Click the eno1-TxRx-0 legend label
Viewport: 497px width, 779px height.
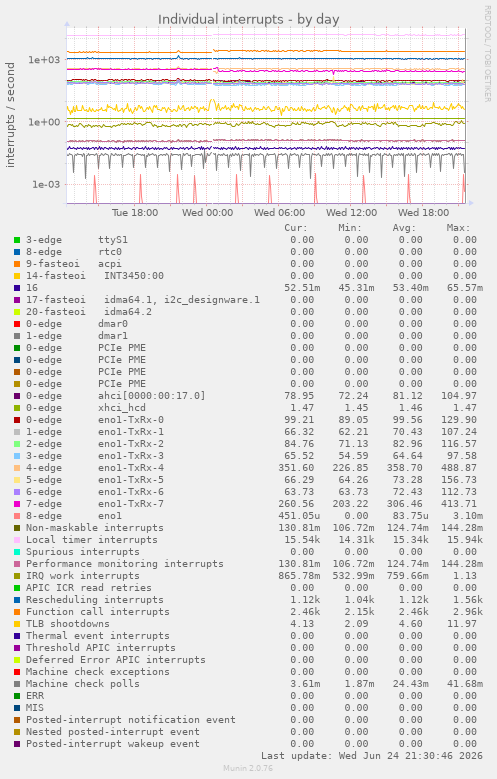(131, 420)
